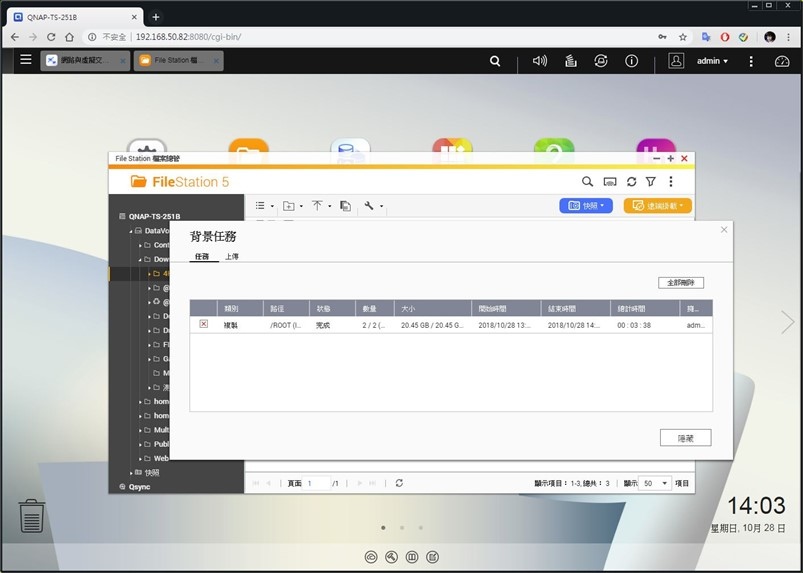
Task: Click the copy files toolbar icon
Action: (346, 205)
